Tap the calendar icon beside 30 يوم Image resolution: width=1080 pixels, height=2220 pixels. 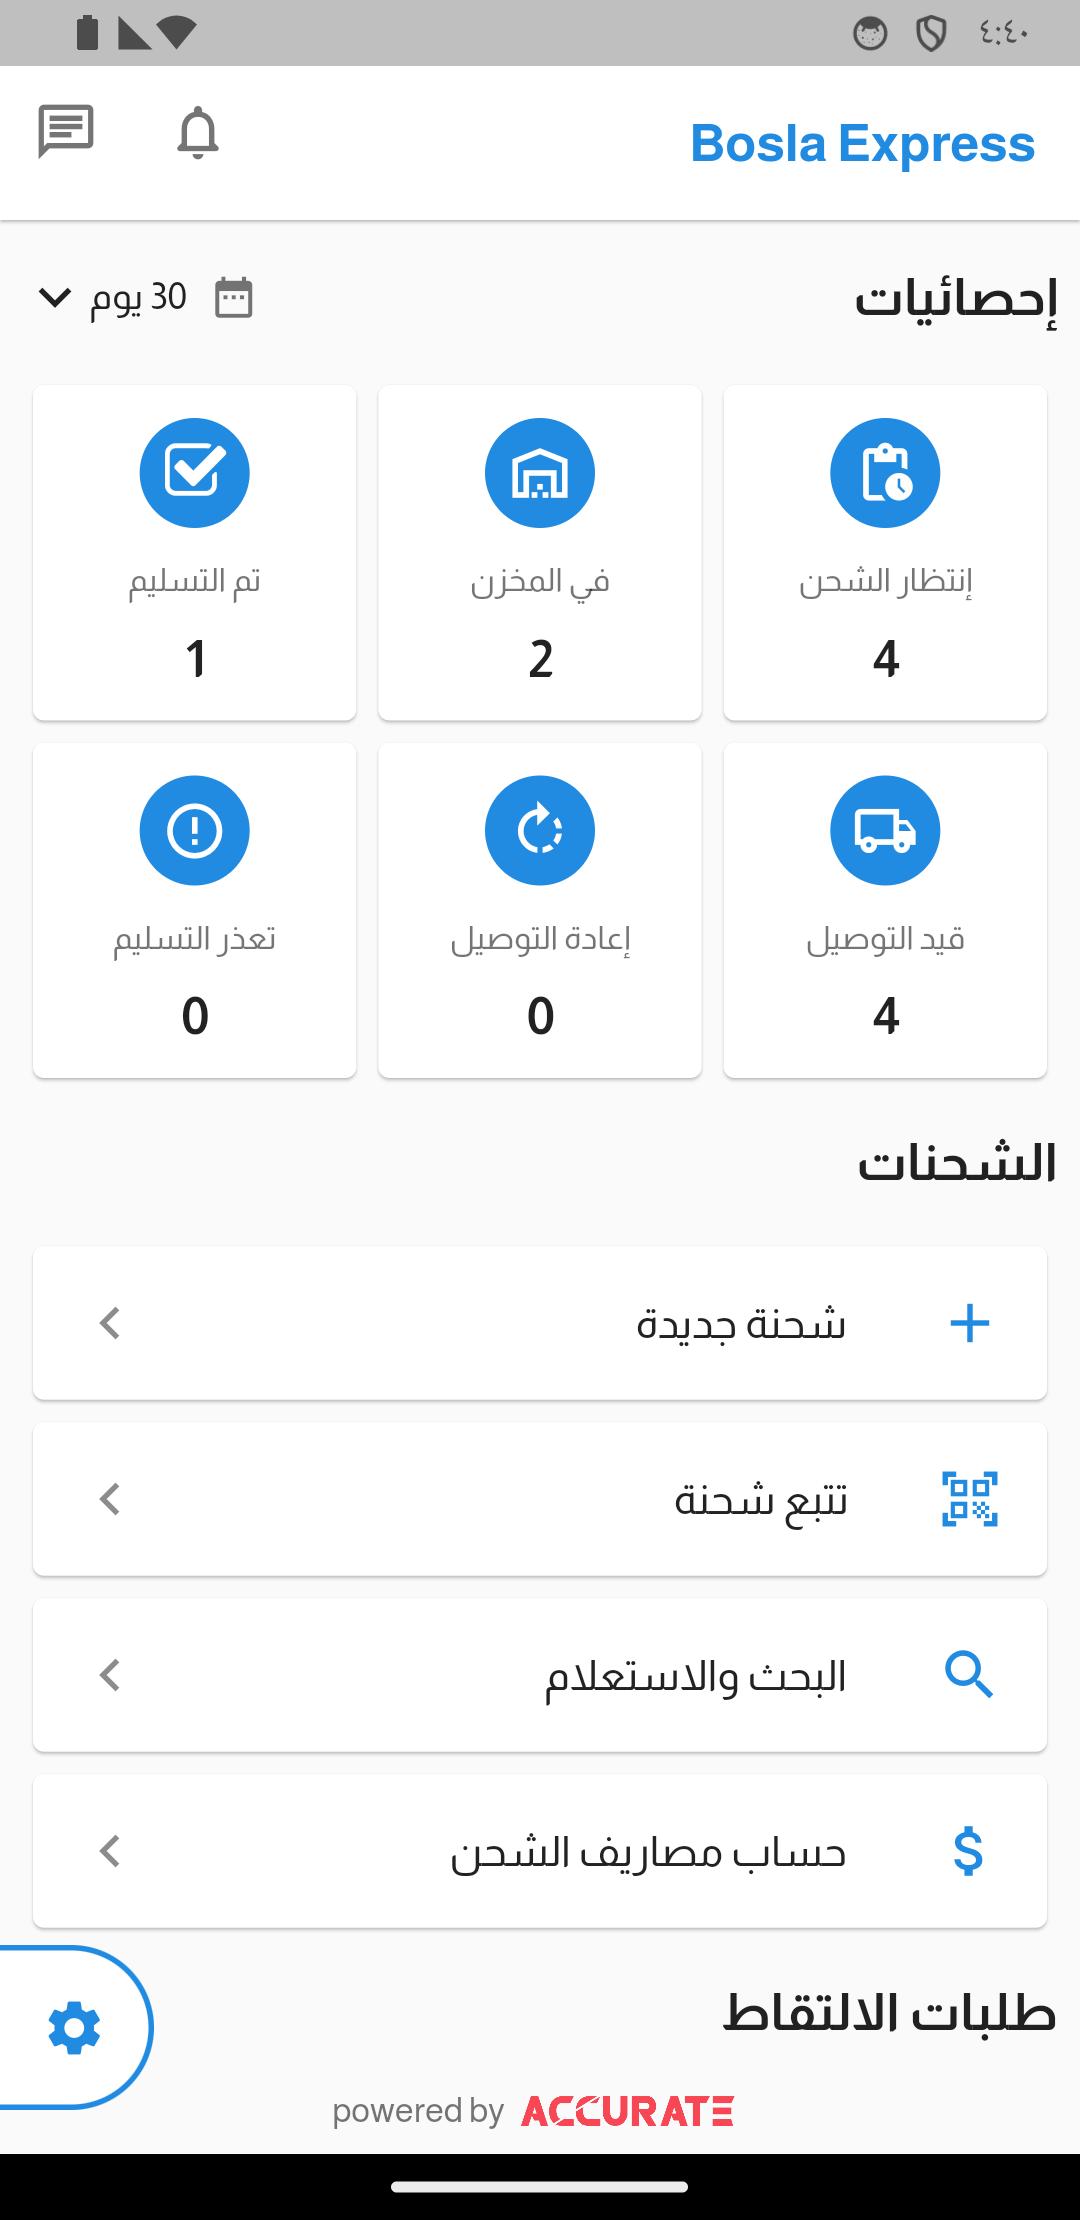click(234, 298)
